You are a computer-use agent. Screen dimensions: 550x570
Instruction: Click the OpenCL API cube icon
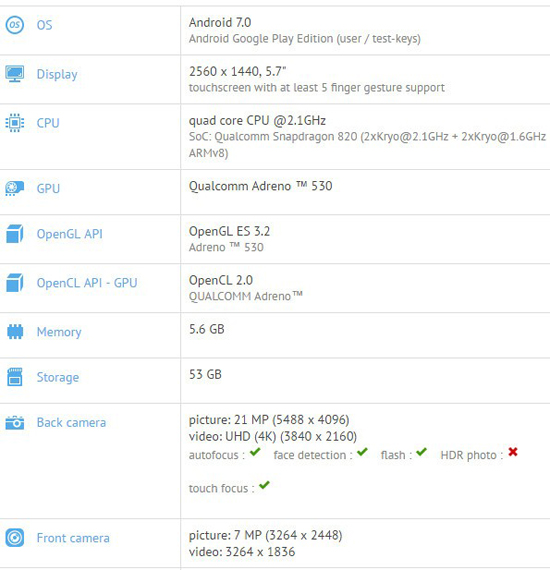pos(15,283)
